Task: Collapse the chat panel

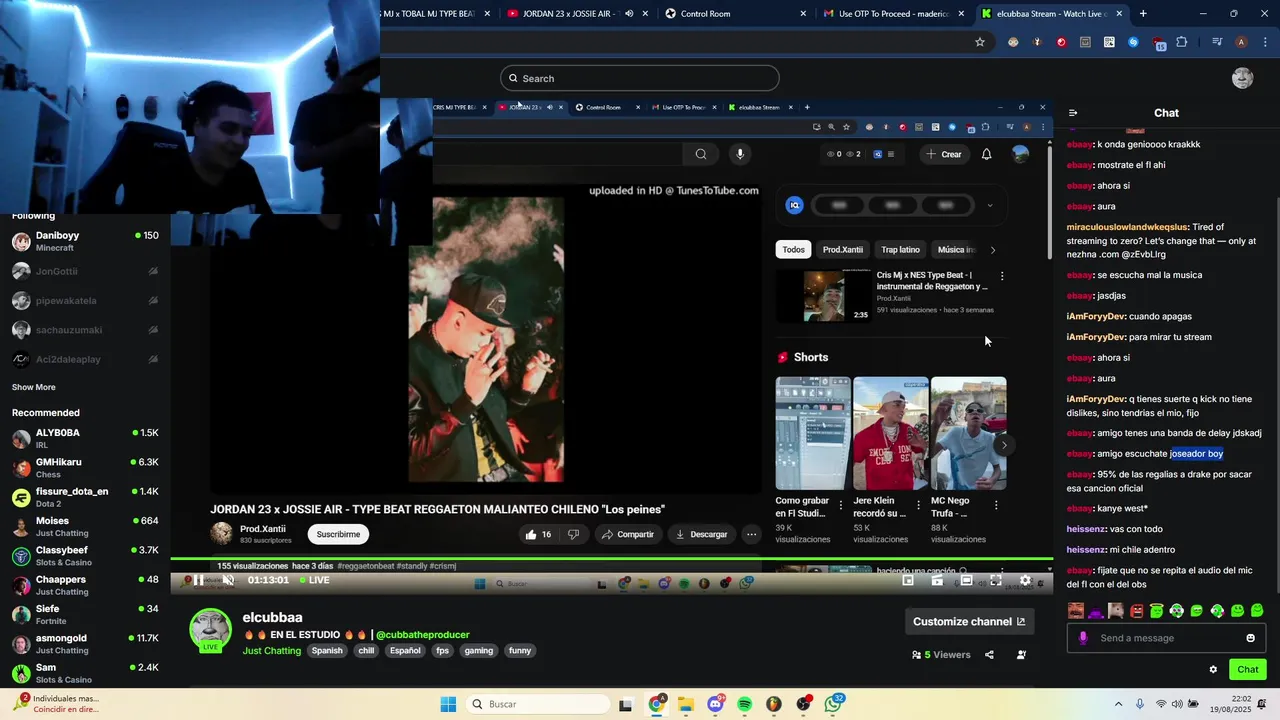Action: [x=1073, y=113]
